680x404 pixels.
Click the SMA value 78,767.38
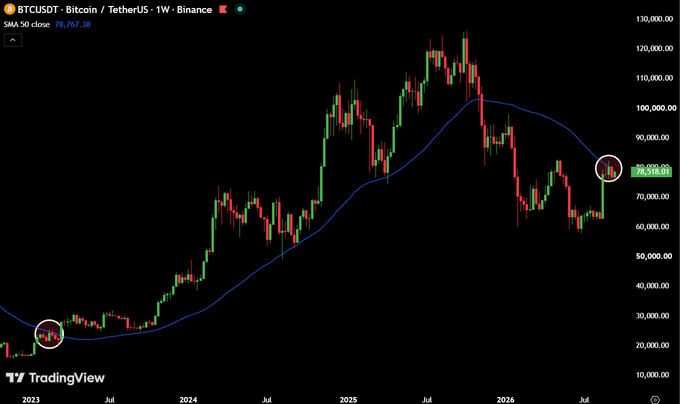coord(72,24)
